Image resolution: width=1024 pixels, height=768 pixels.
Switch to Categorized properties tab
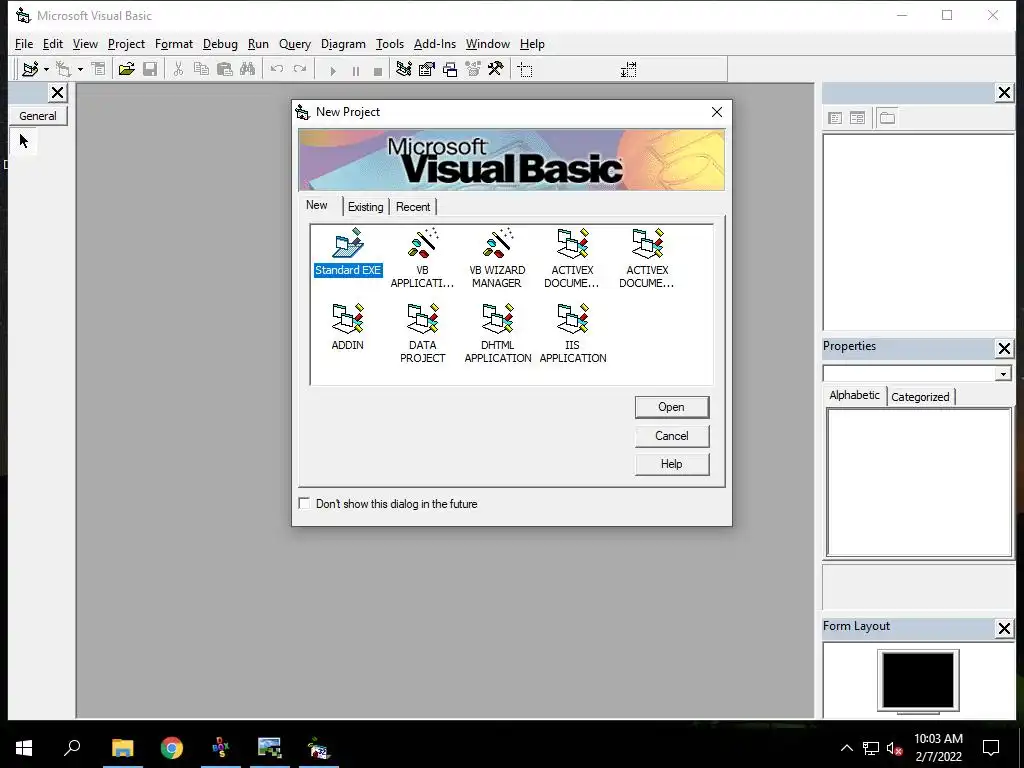pyautogui.click(x=920, y=397)
